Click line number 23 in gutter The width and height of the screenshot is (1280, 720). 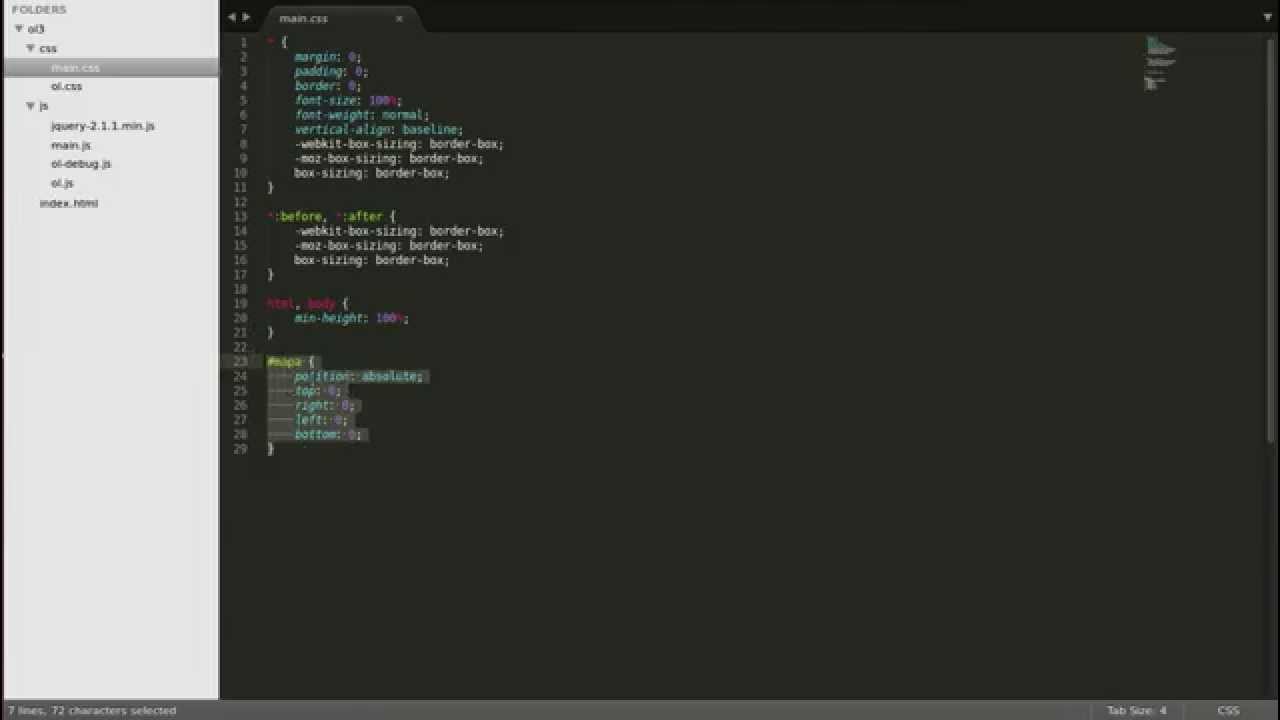tap(240, 362)
